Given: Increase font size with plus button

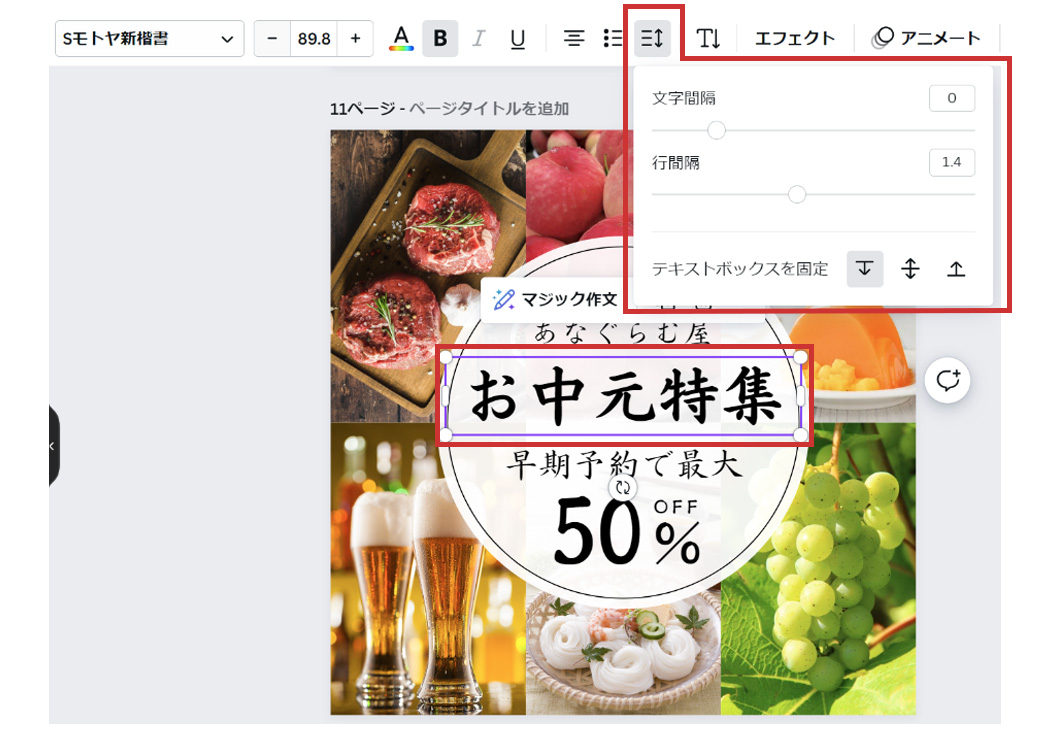Looking at the screenshot, I should 355,39.
